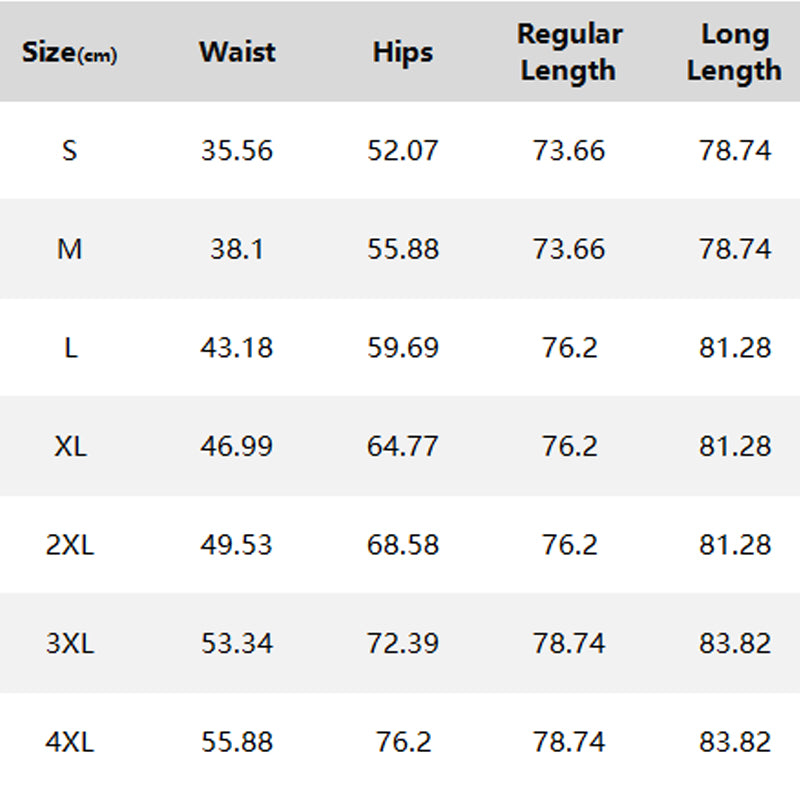The image size is (800, 800).
Task: Click the Long Length header
Action: 734,52
